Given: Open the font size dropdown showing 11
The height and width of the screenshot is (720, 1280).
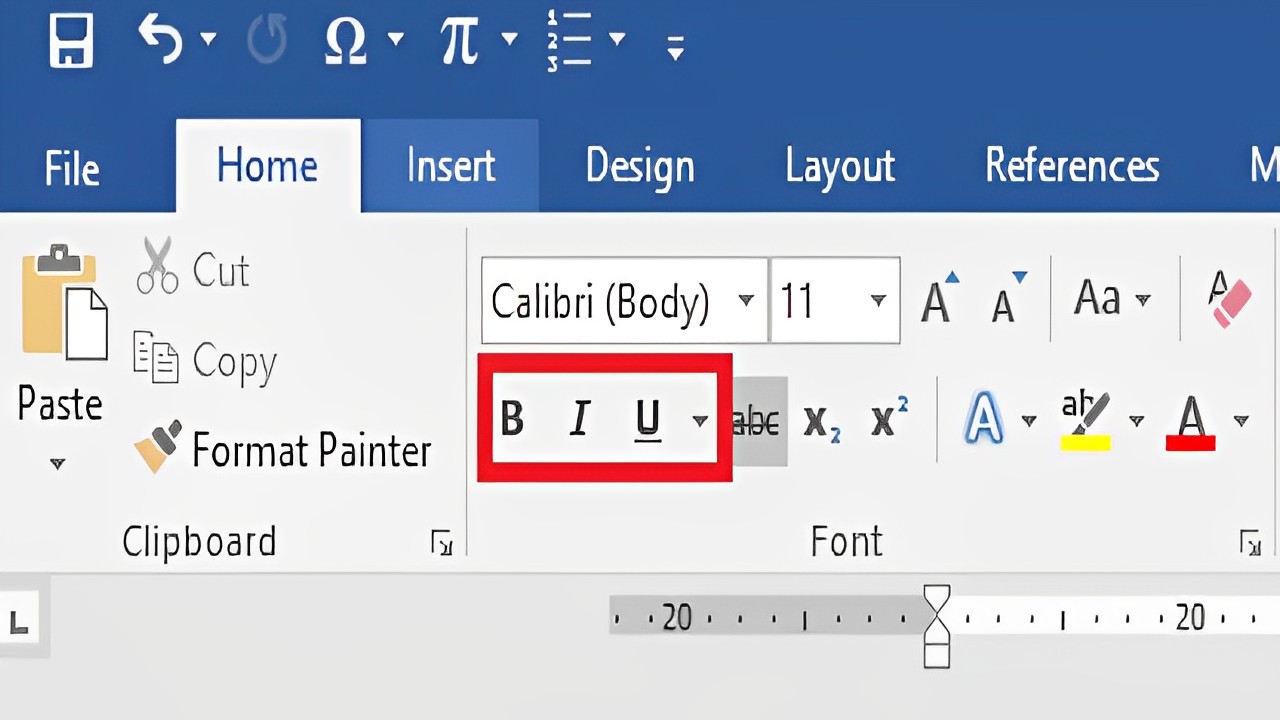Looking at the screenshot, I should coord(878,301).
